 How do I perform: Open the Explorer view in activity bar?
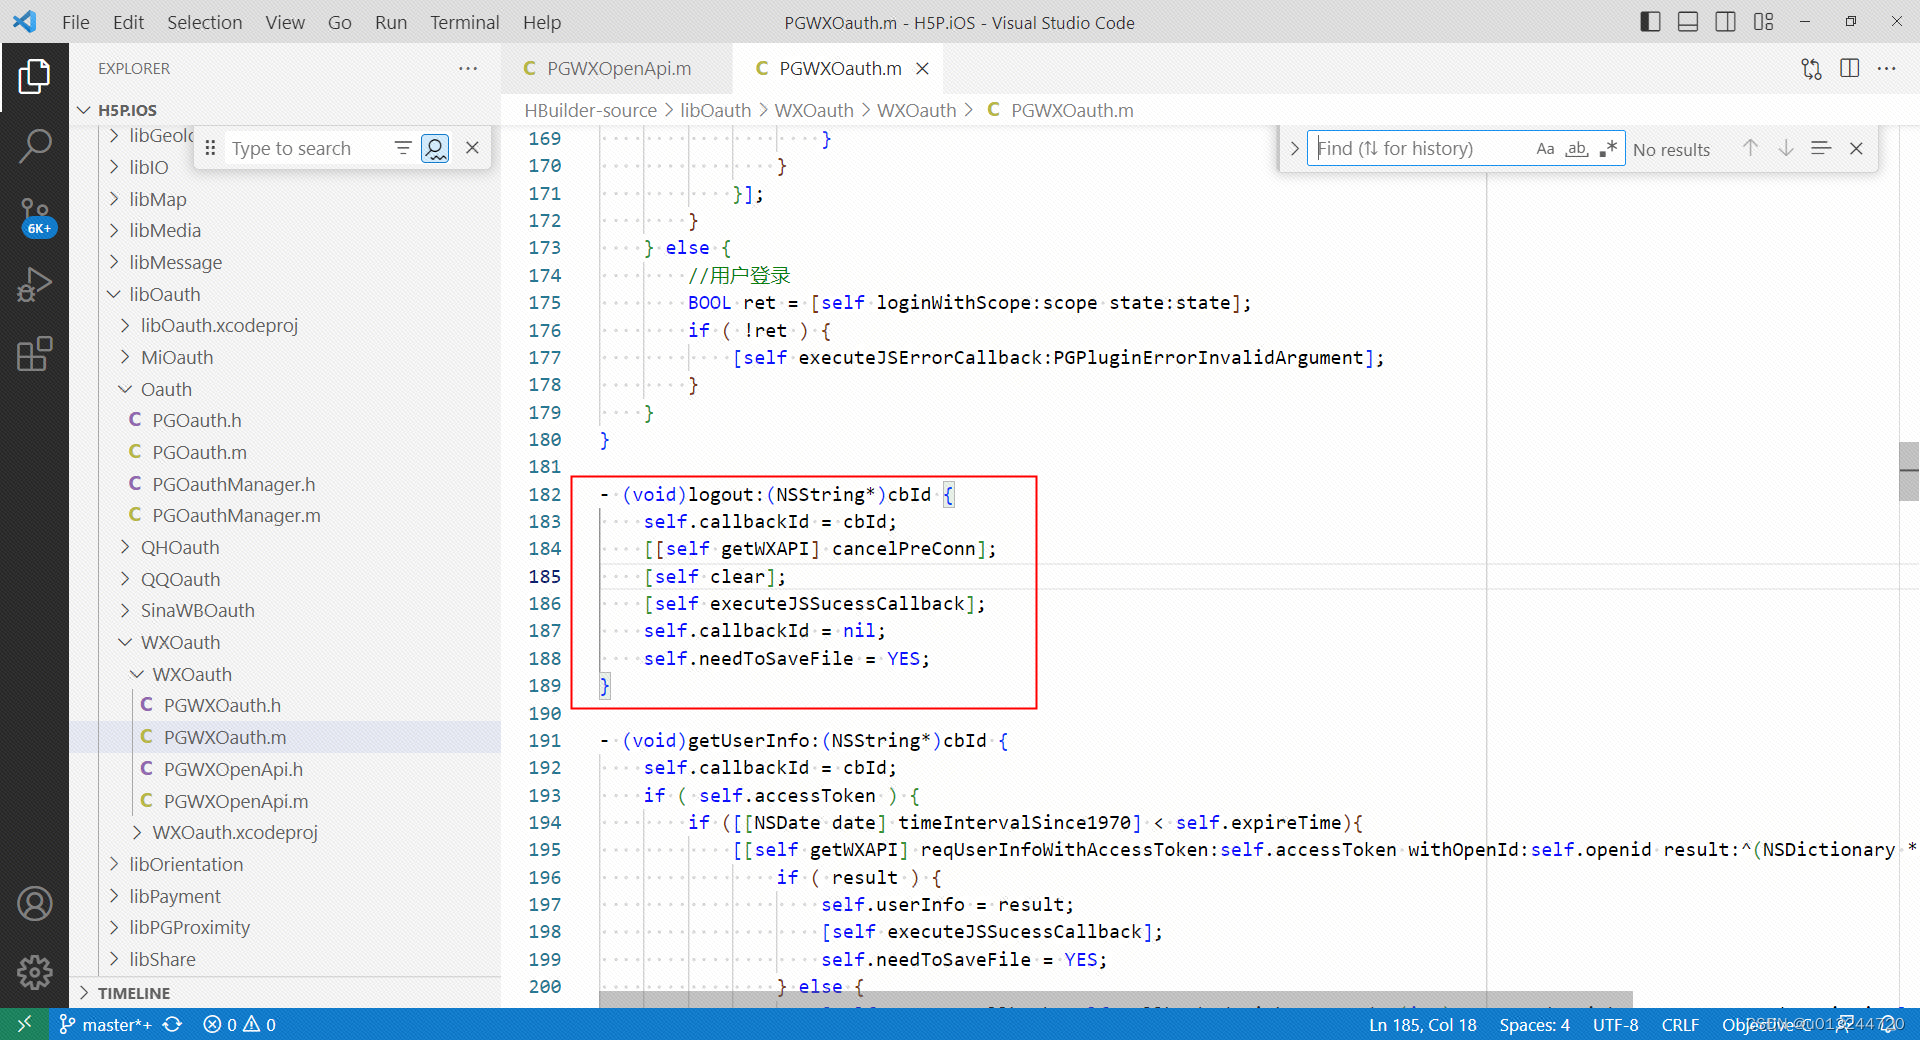(x=34, y=76)
